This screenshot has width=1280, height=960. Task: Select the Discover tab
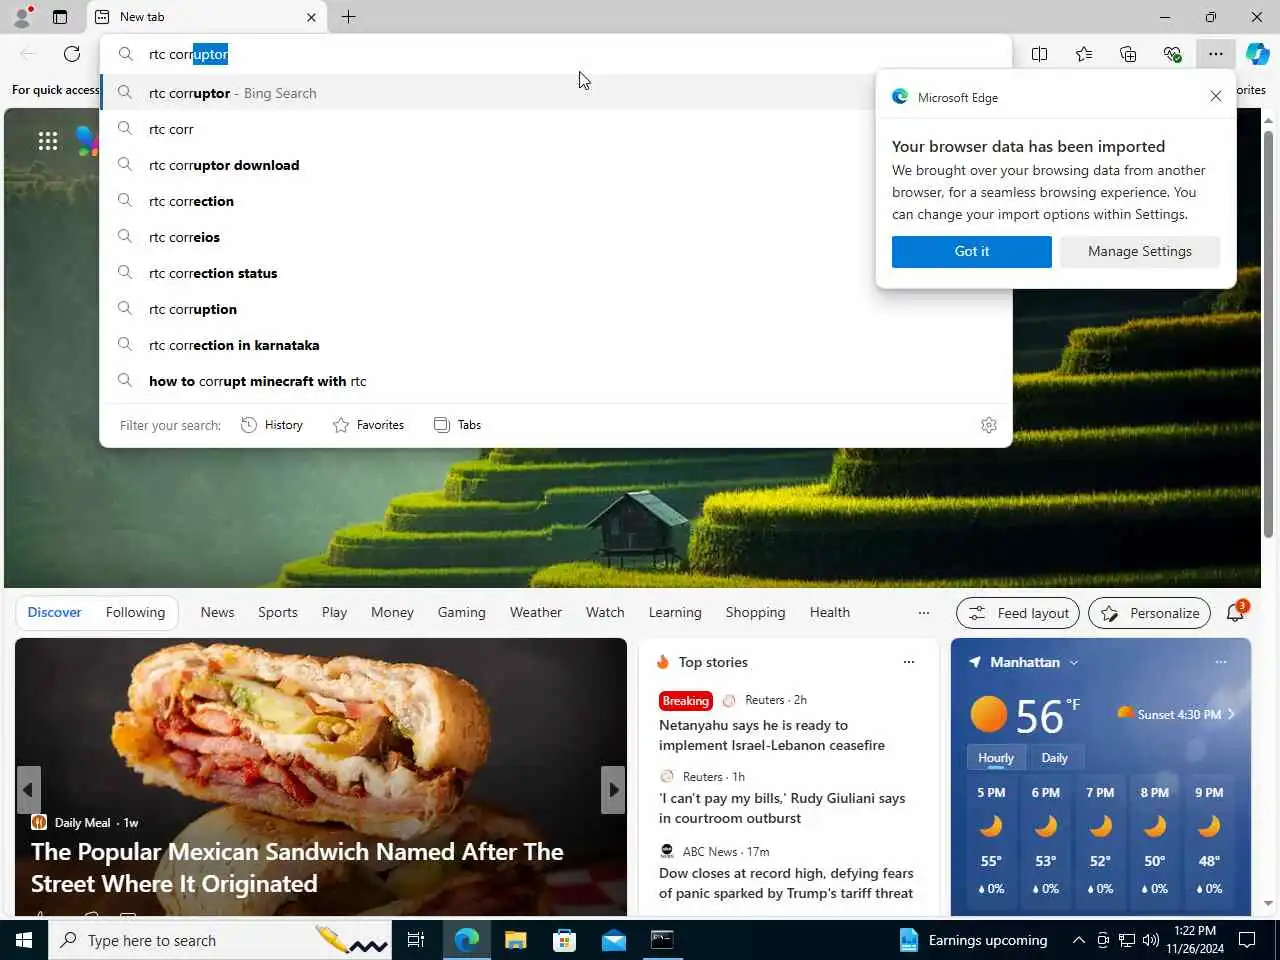tap(54, 612)
